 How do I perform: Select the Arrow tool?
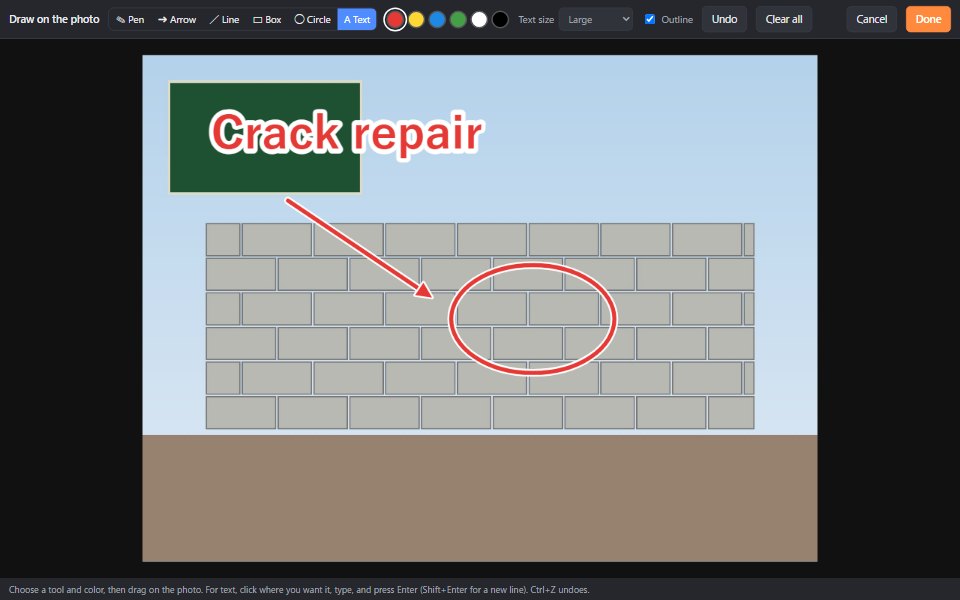[177, 20]
